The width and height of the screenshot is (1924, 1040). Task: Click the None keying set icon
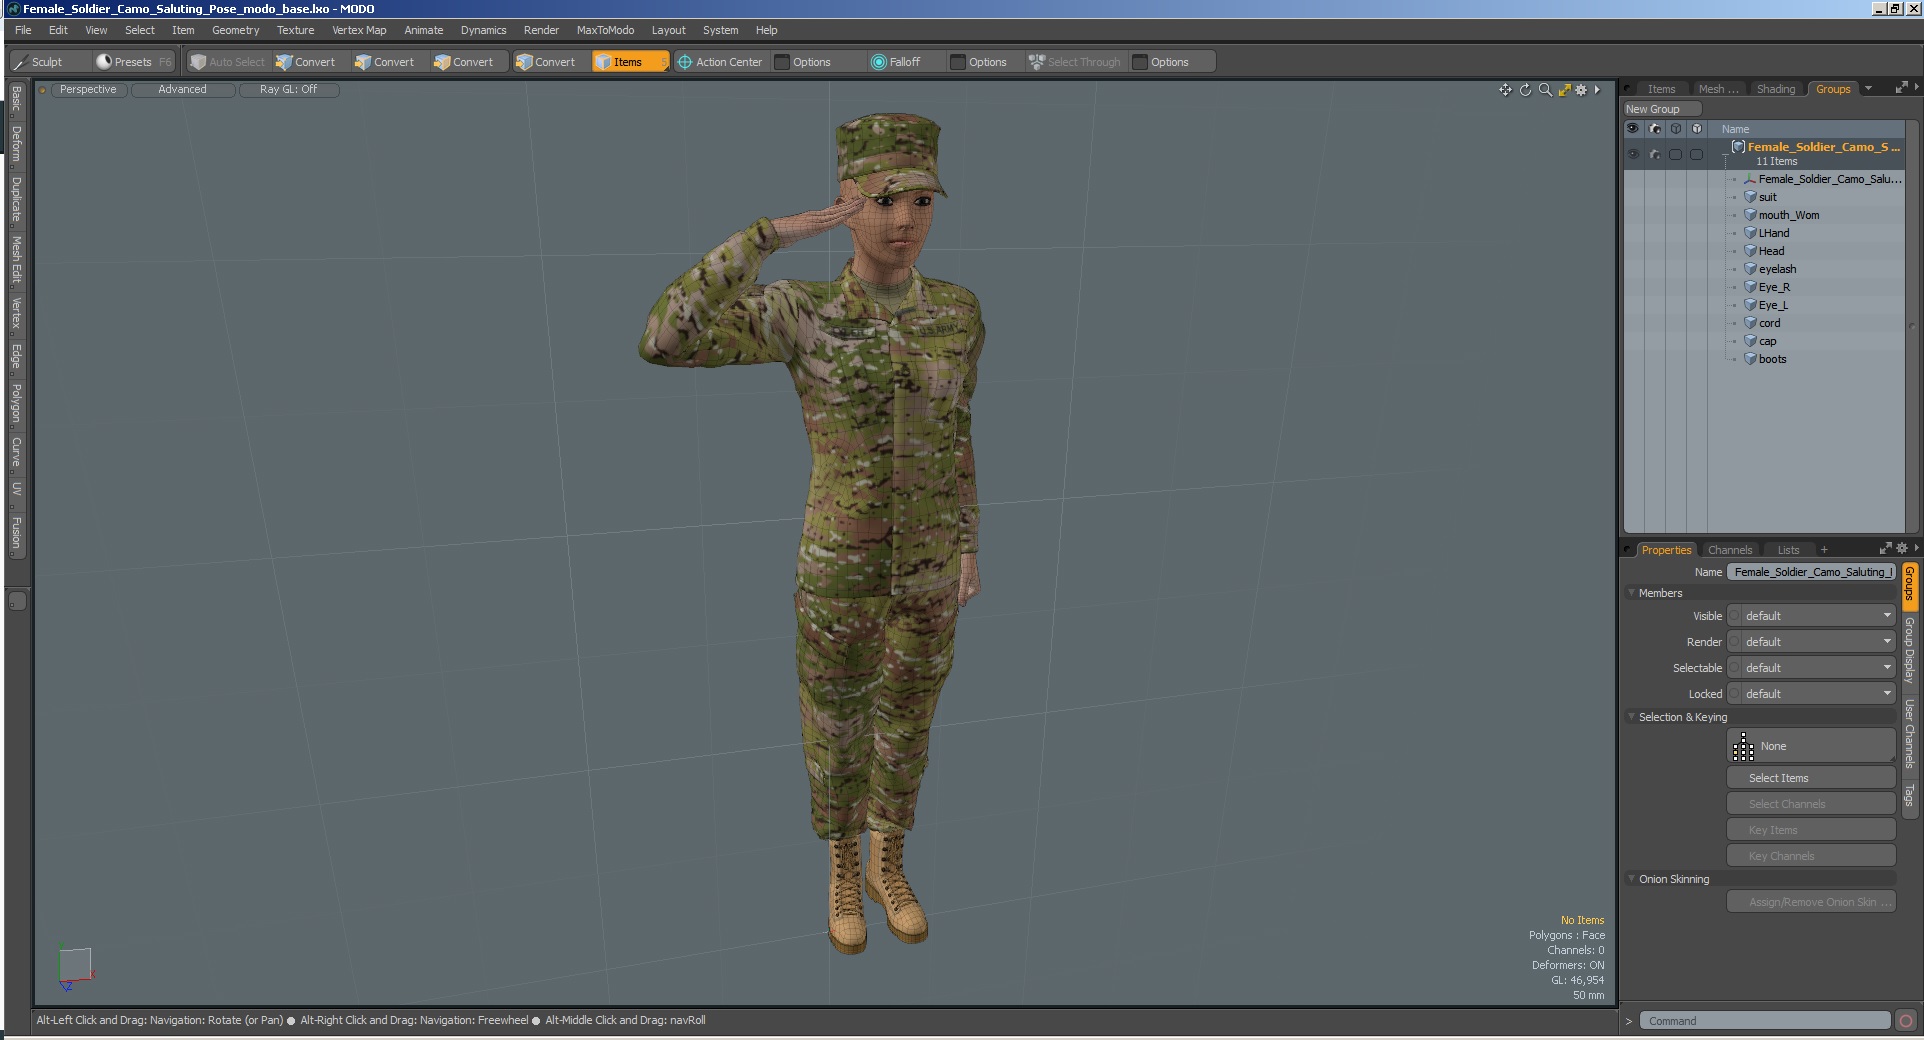tap(1743, 746)
